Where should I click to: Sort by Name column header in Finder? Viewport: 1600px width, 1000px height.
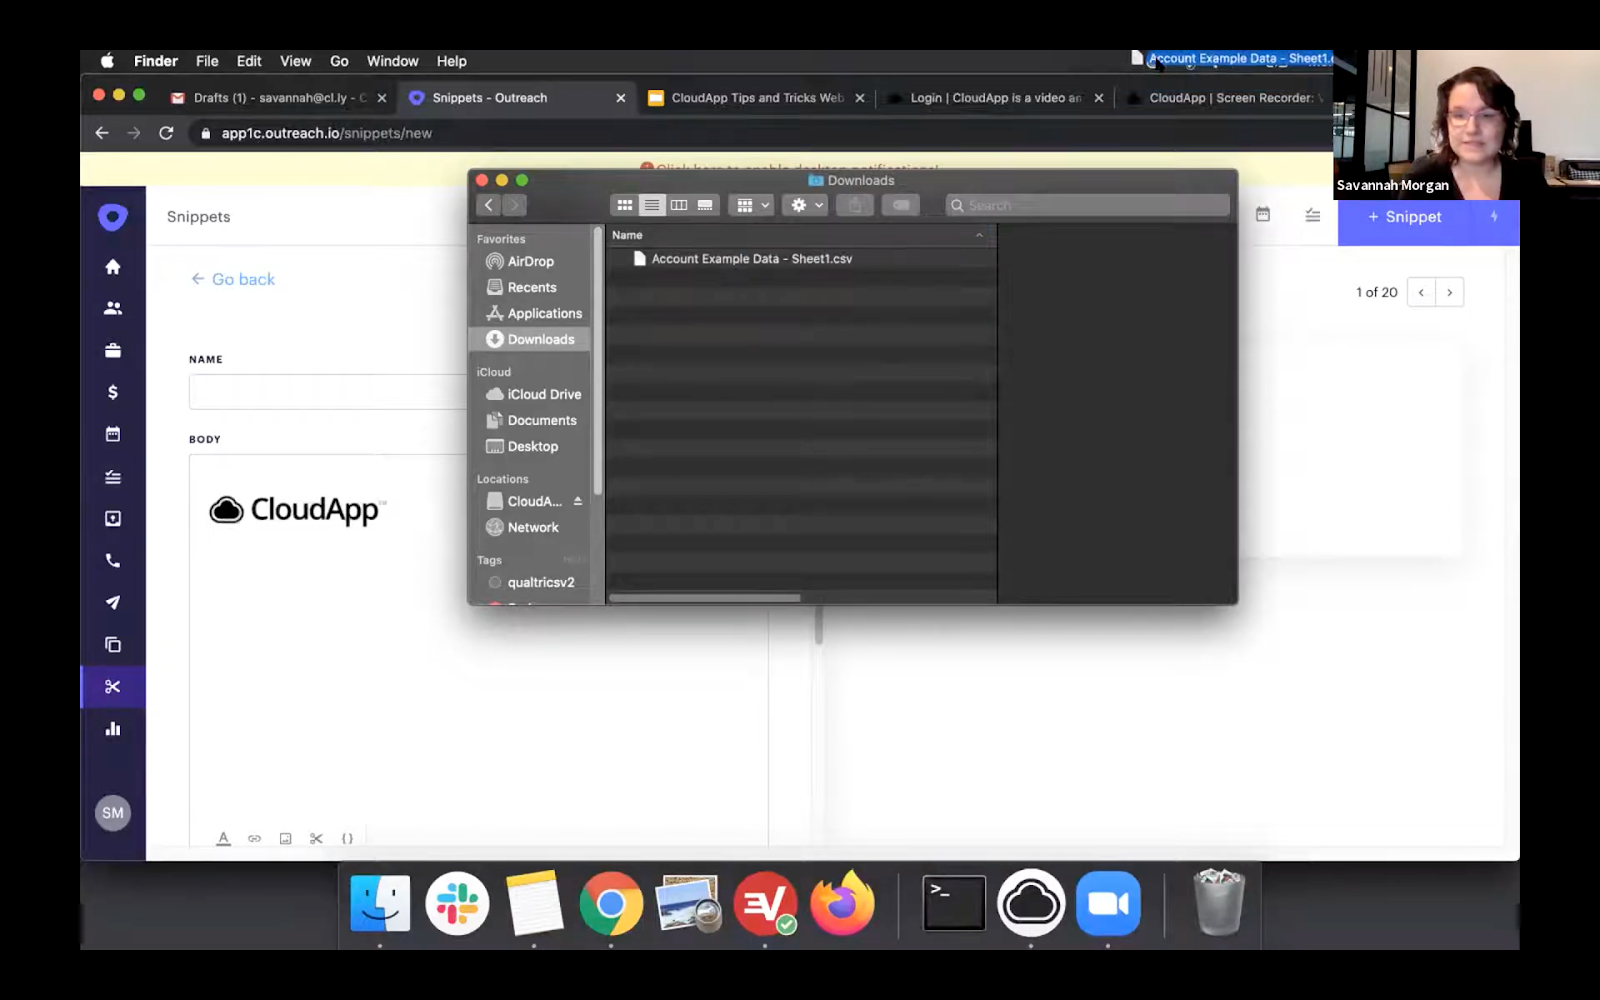[800, 235]
